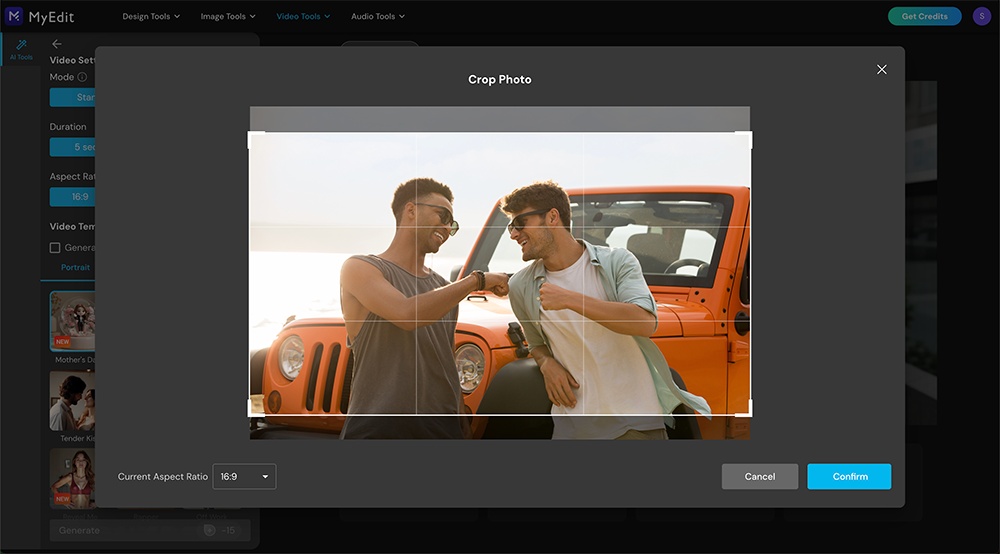Open the AI Tools sidebar icon
1000x554 pixels.
point(21,49)
